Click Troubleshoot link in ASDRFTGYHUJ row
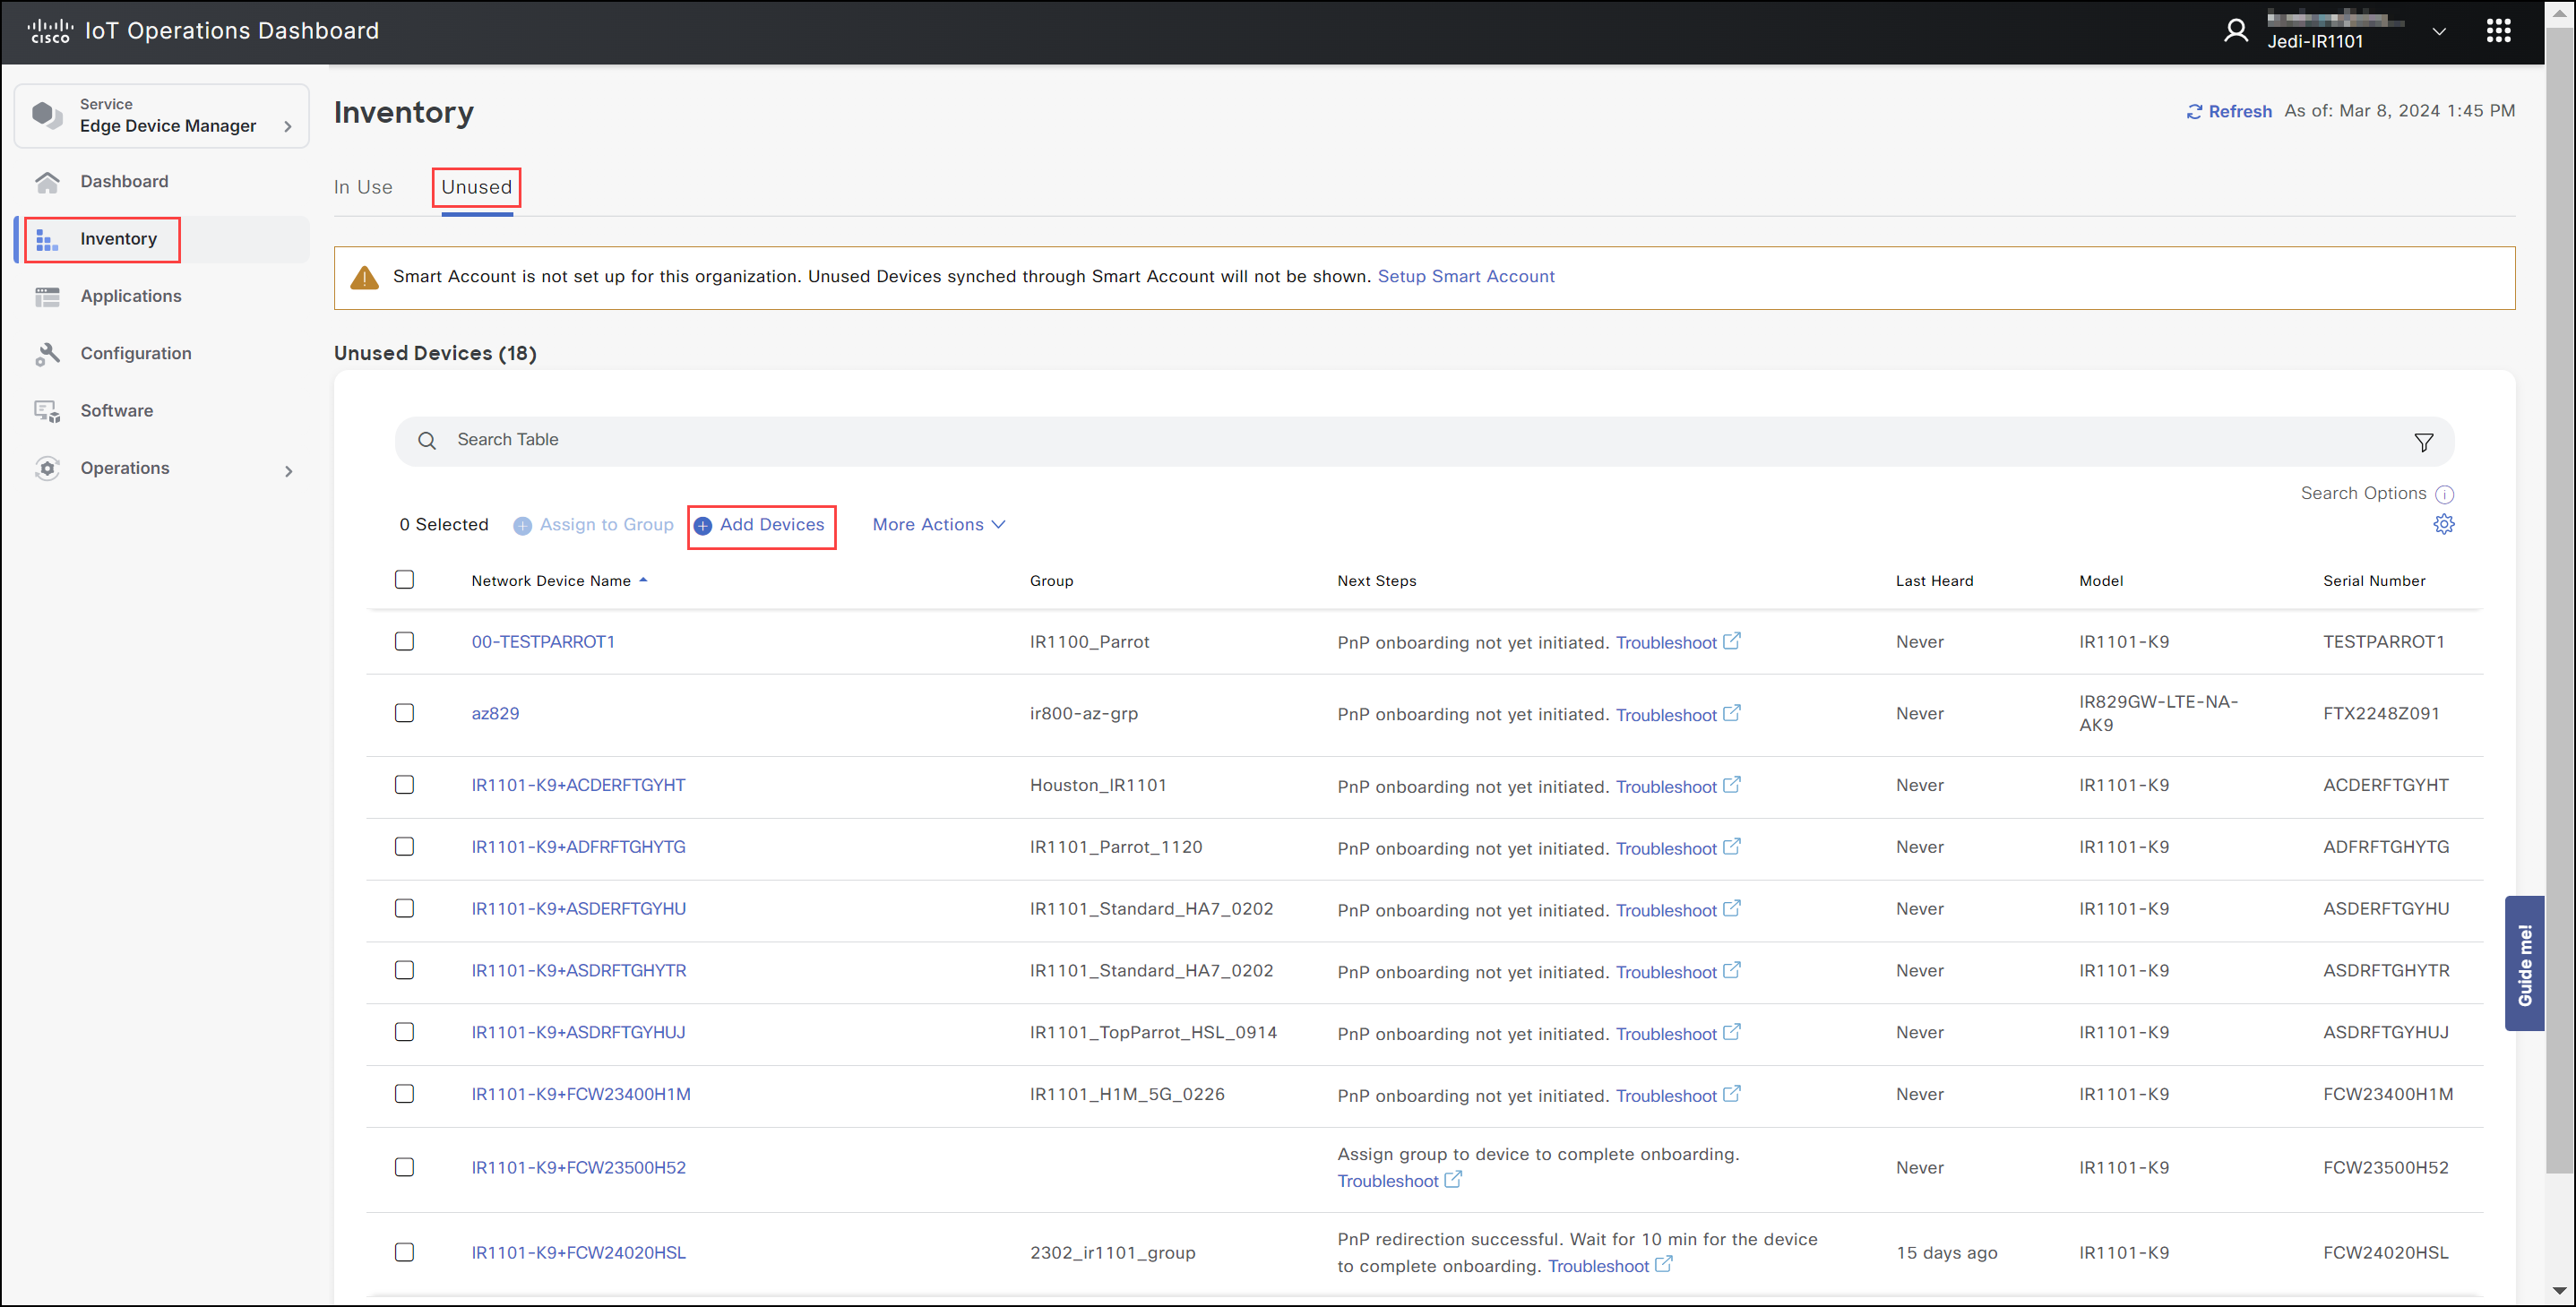This screenshot has width=2576, height=1307. pyautogui.click(x=1666, y=1035)
